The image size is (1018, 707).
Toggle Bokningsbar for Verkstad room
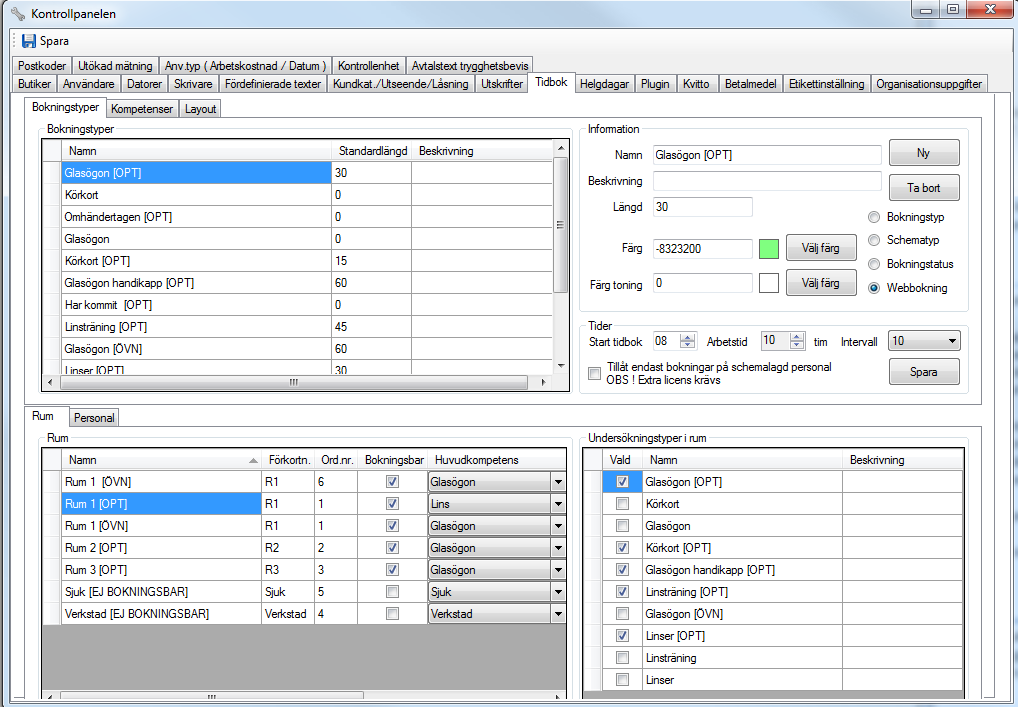coord(392,614)
